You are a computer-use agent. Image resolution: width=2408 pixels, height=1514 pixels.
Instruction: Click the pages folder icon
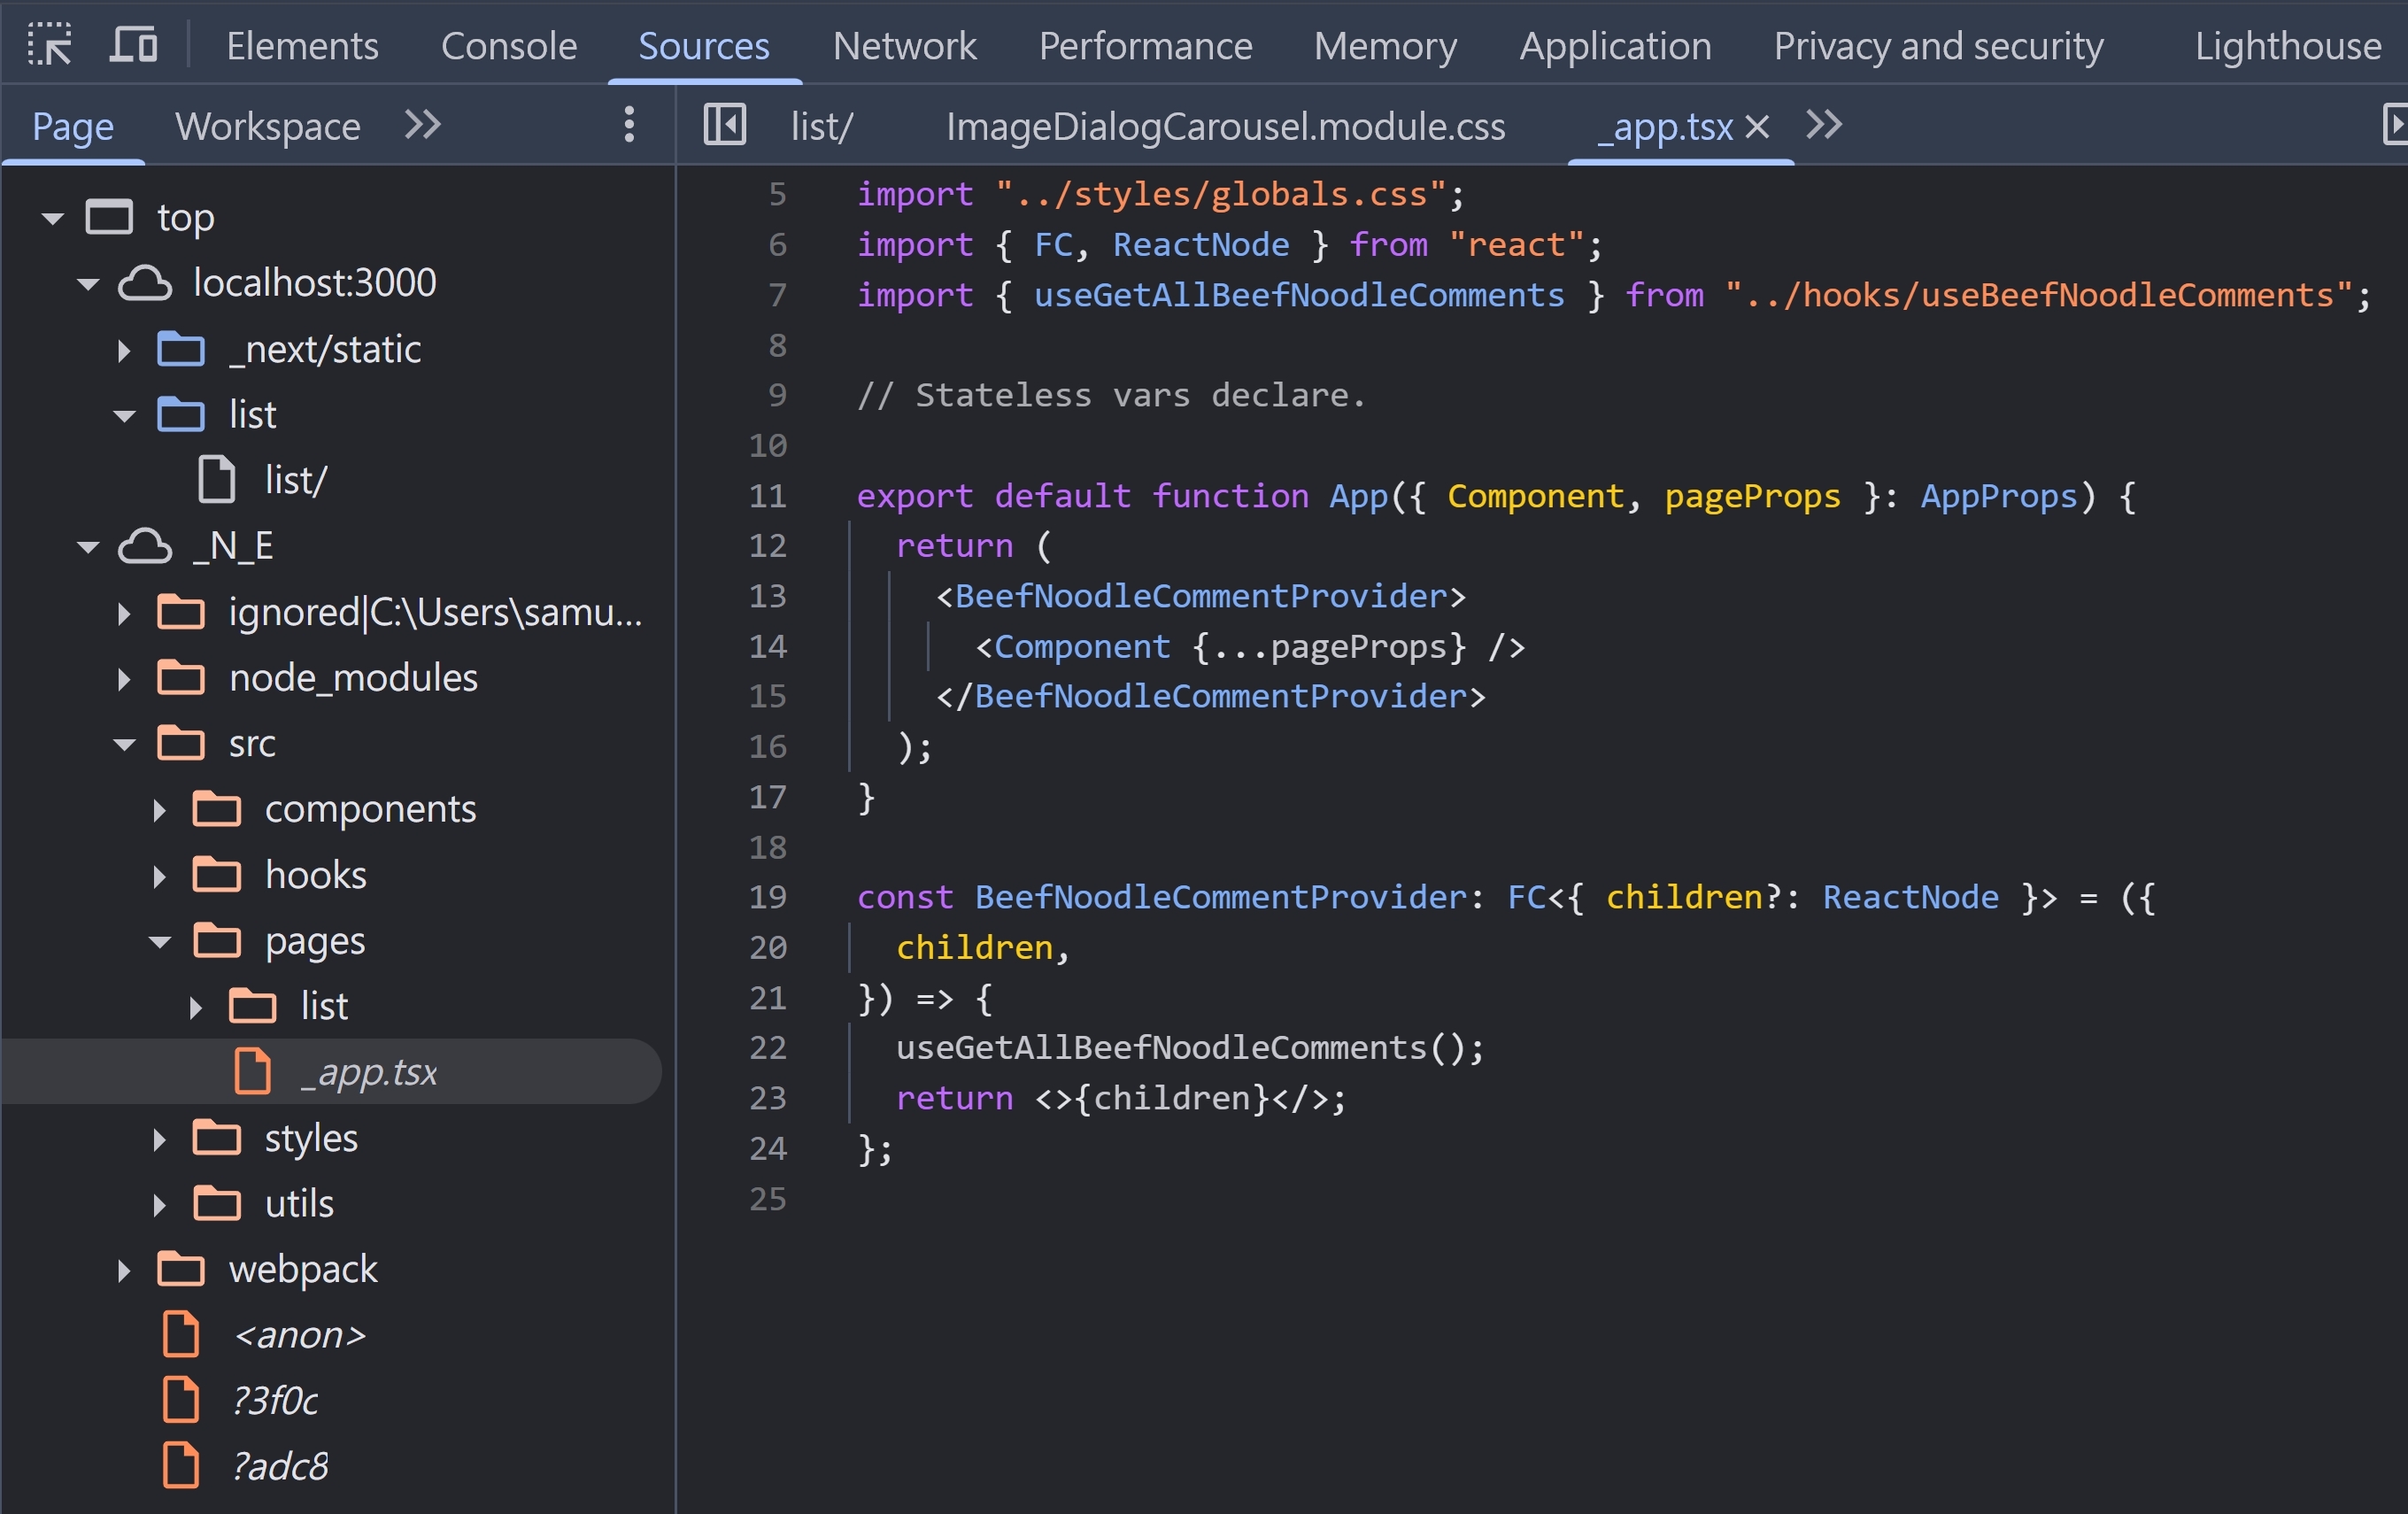pos(217,940)
